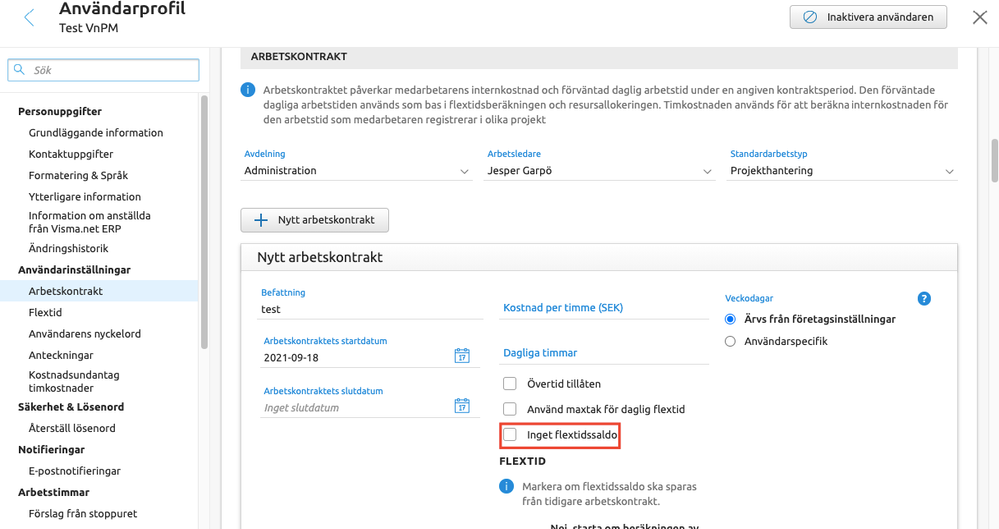Check Använd maxtak för daglig flextid

coord(510,409)
